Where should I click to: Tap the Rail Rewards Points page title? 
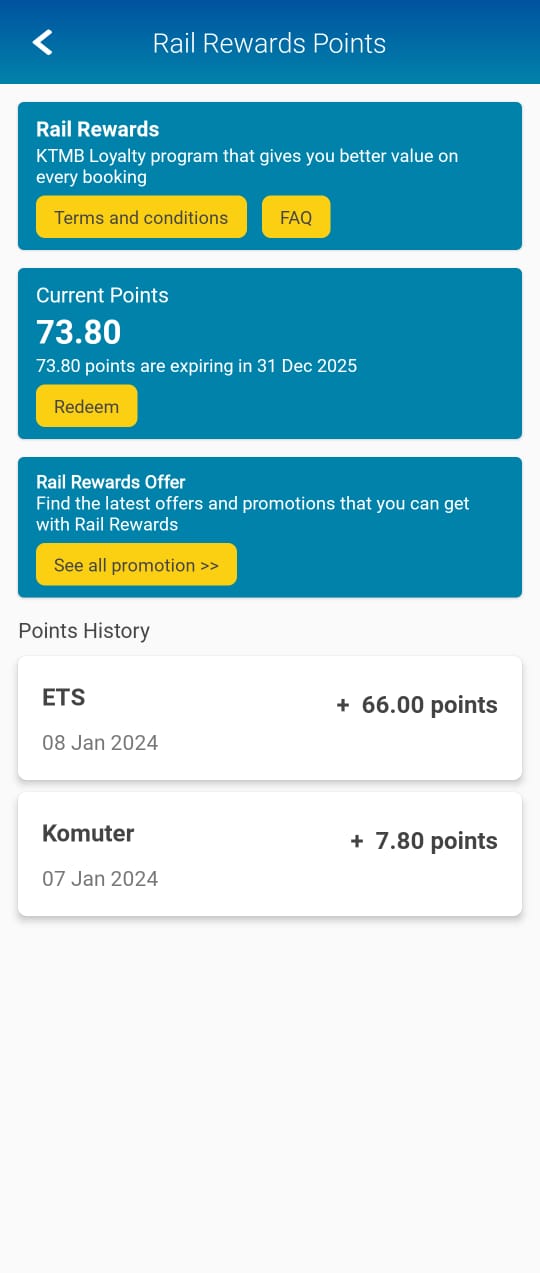[x=269, y=43]
